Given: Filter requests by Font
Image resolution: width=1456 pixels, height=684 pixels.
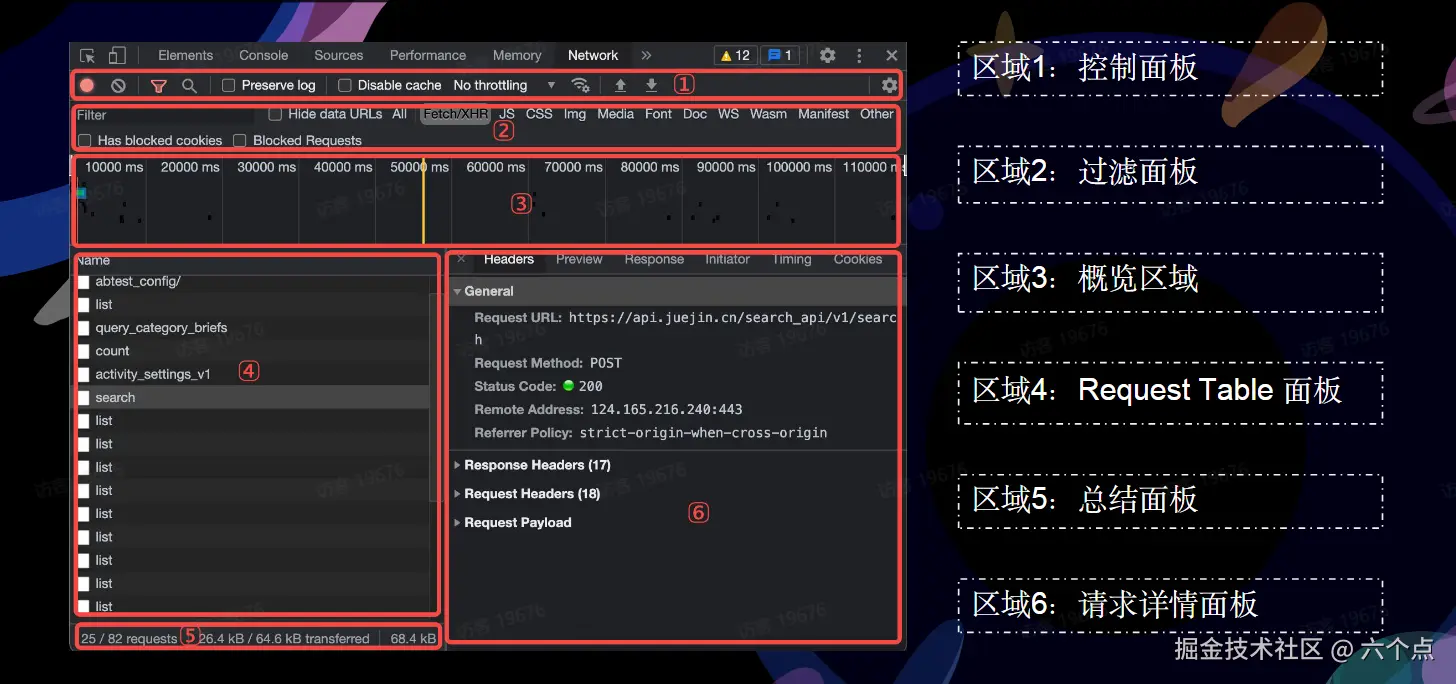Looking at the screenshot, I should (659, 114).
